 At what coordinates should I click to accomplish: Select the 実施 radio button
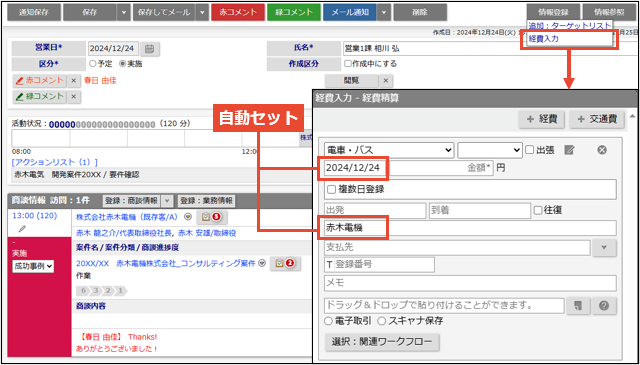click(122, 64)
